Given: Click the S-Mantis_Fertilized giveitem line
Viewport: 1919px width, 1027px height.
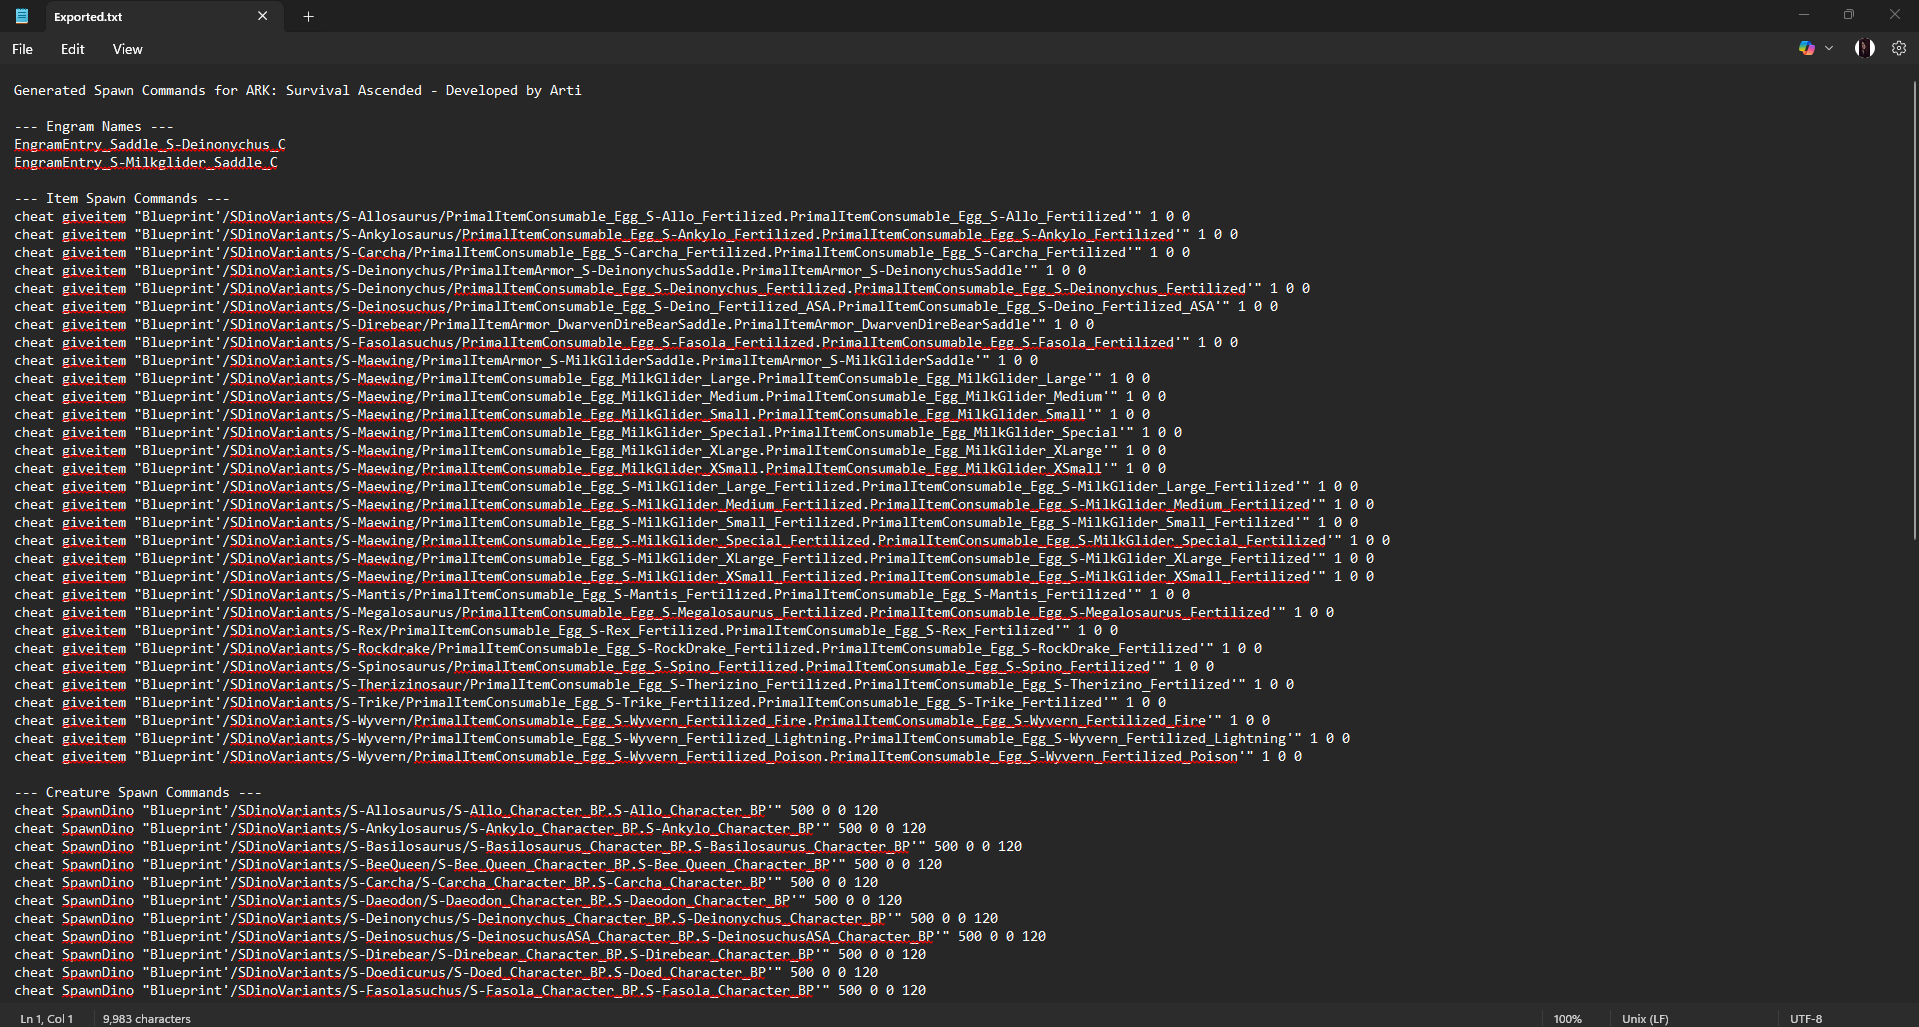Looking at the screenshot, I should tap(602, 594).
